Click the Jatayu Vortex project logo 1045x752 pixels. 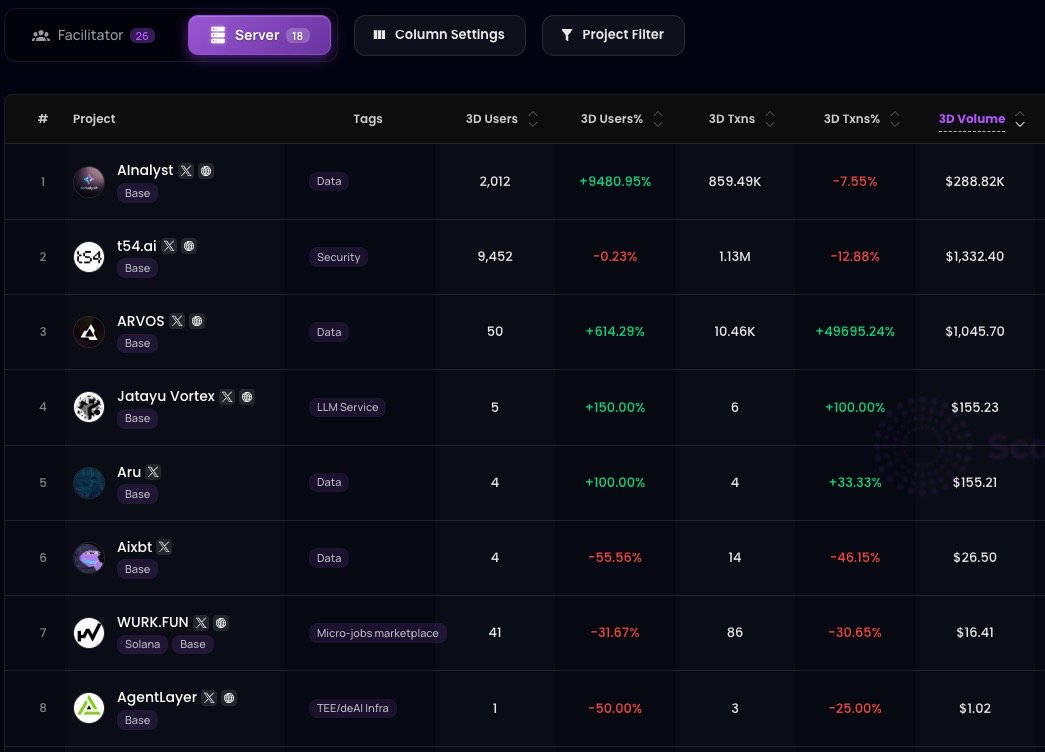[89, 407]
